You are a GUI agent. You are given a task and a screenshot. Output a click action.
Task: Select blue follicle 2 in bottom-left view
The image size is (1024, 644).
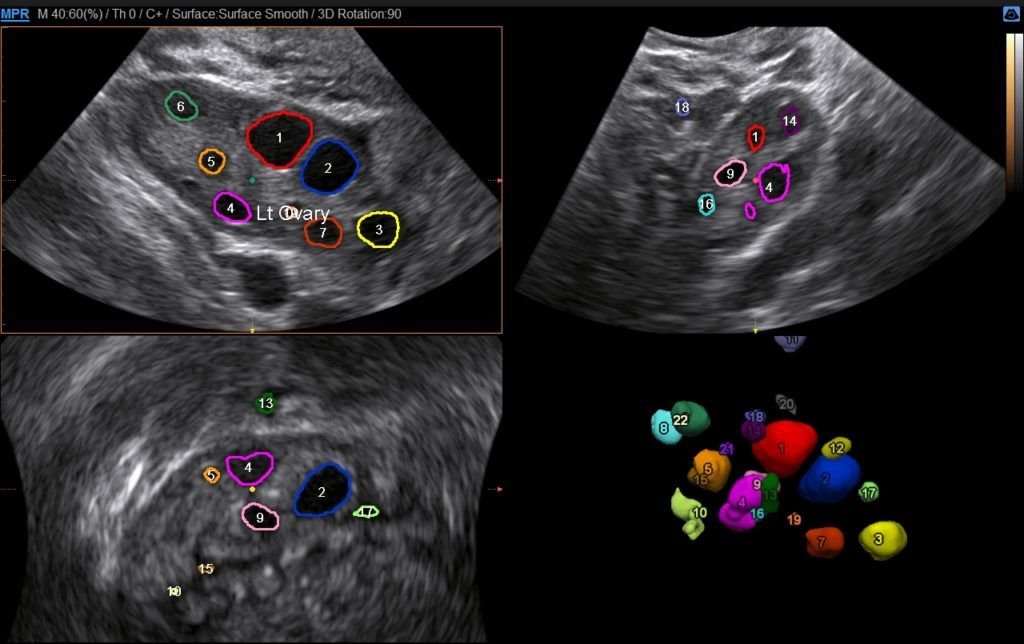pos(322,490)
